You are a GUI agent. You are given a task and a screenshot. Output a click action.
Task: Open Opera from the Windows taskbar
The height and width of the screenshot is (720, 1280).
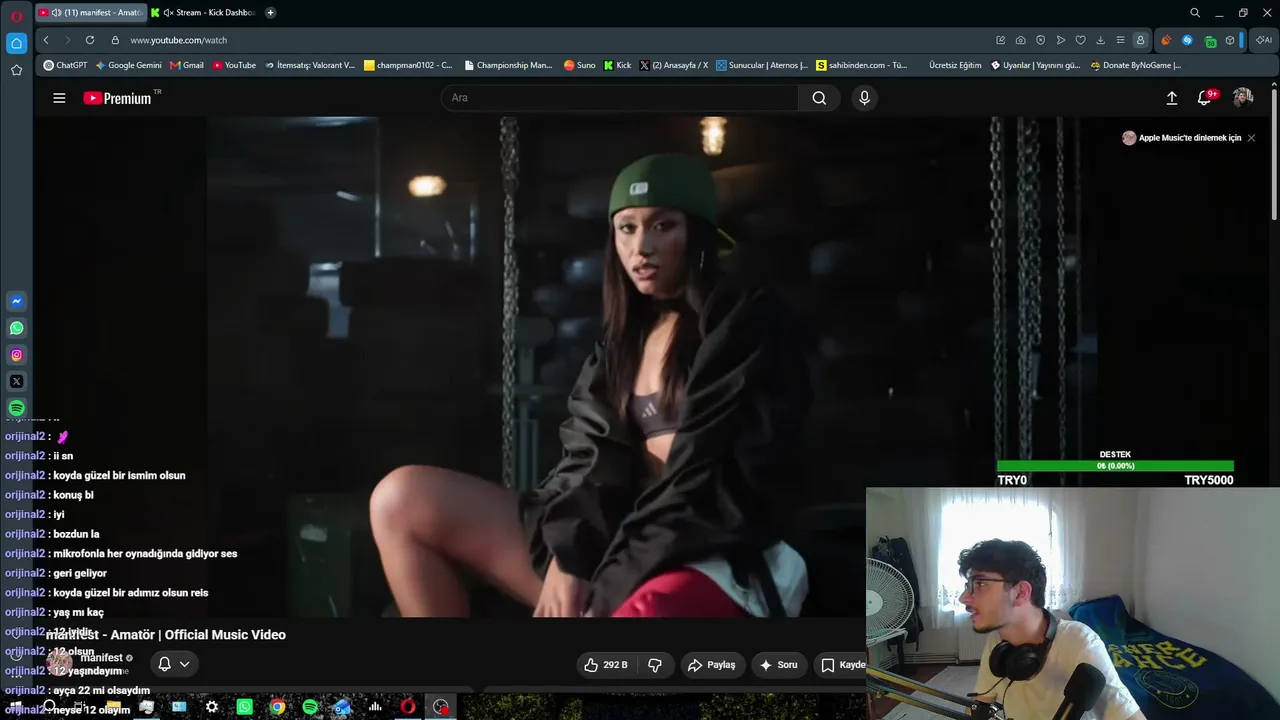coord(408,707)
